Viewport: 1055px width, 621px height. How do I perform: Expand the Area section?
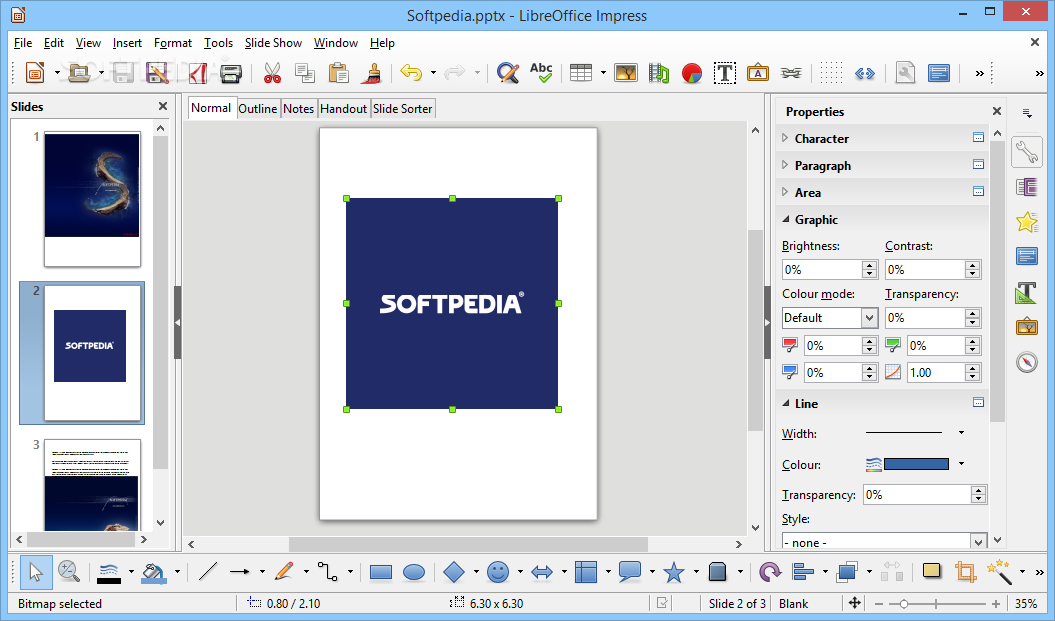[x=785, y=192]
